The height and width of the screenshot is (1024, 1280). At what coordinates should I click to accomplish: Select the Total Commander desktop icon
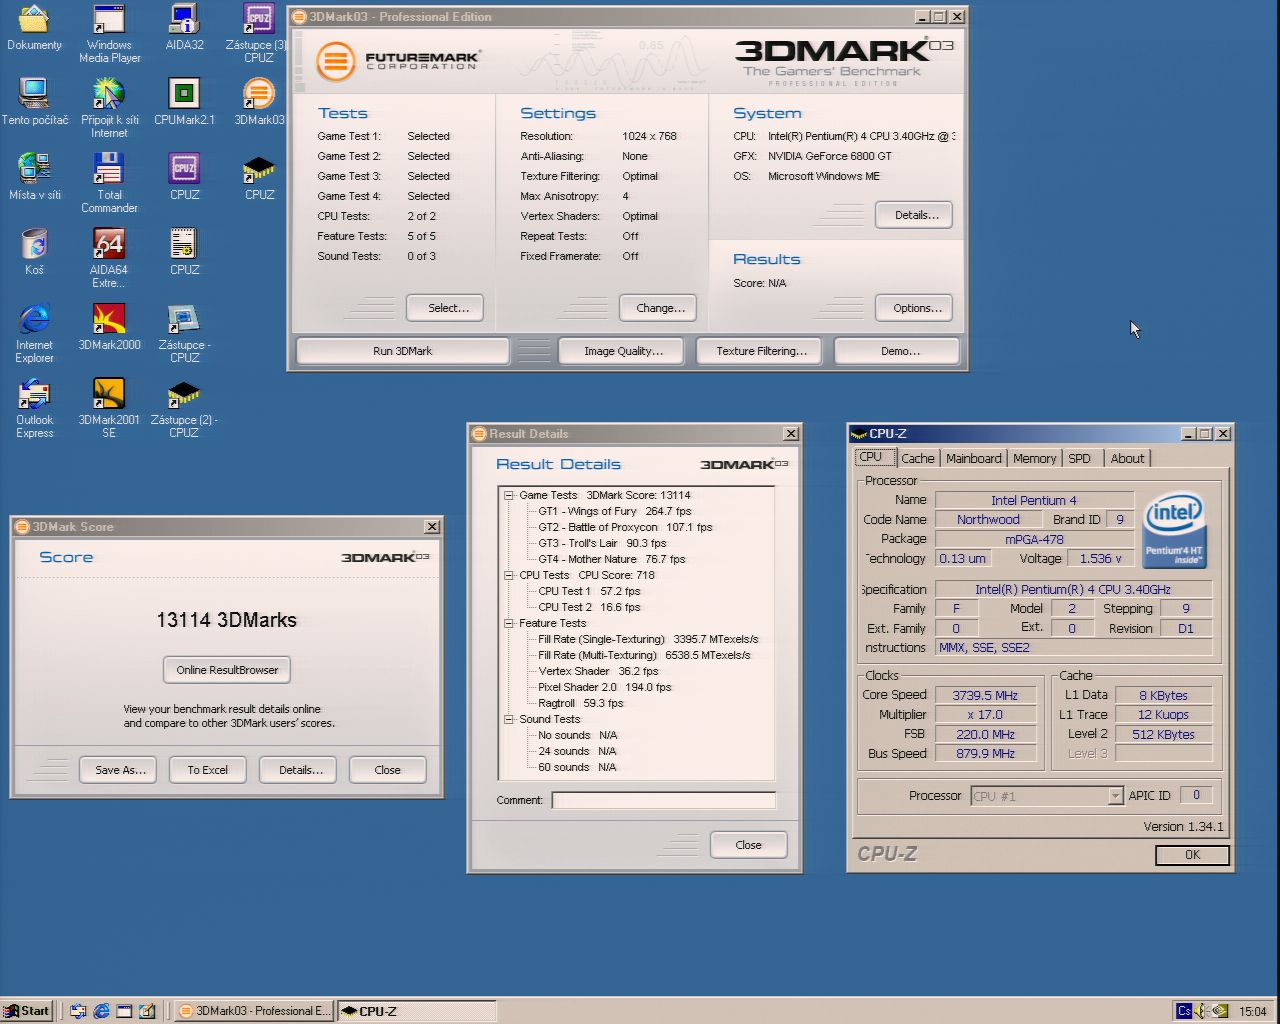[109, 183]
